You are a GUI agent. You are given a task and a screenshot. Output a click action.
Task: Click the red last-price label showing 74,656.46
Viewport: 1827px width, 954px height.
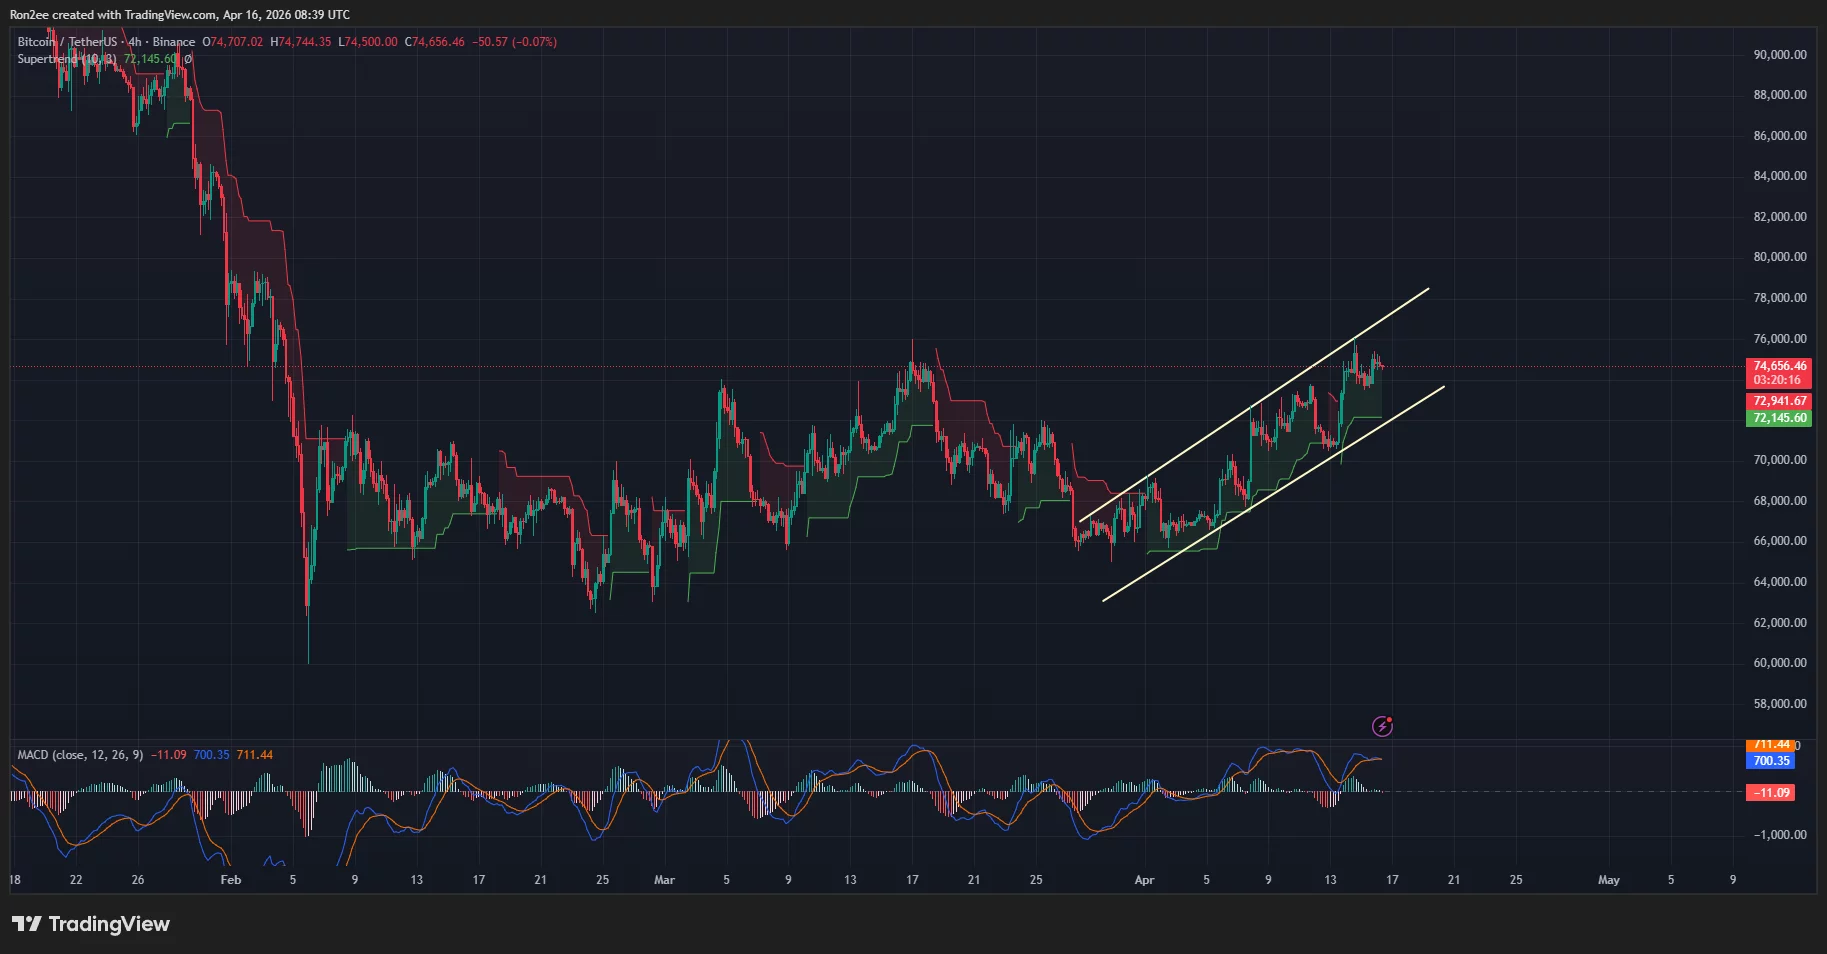tap(1779, 366)
